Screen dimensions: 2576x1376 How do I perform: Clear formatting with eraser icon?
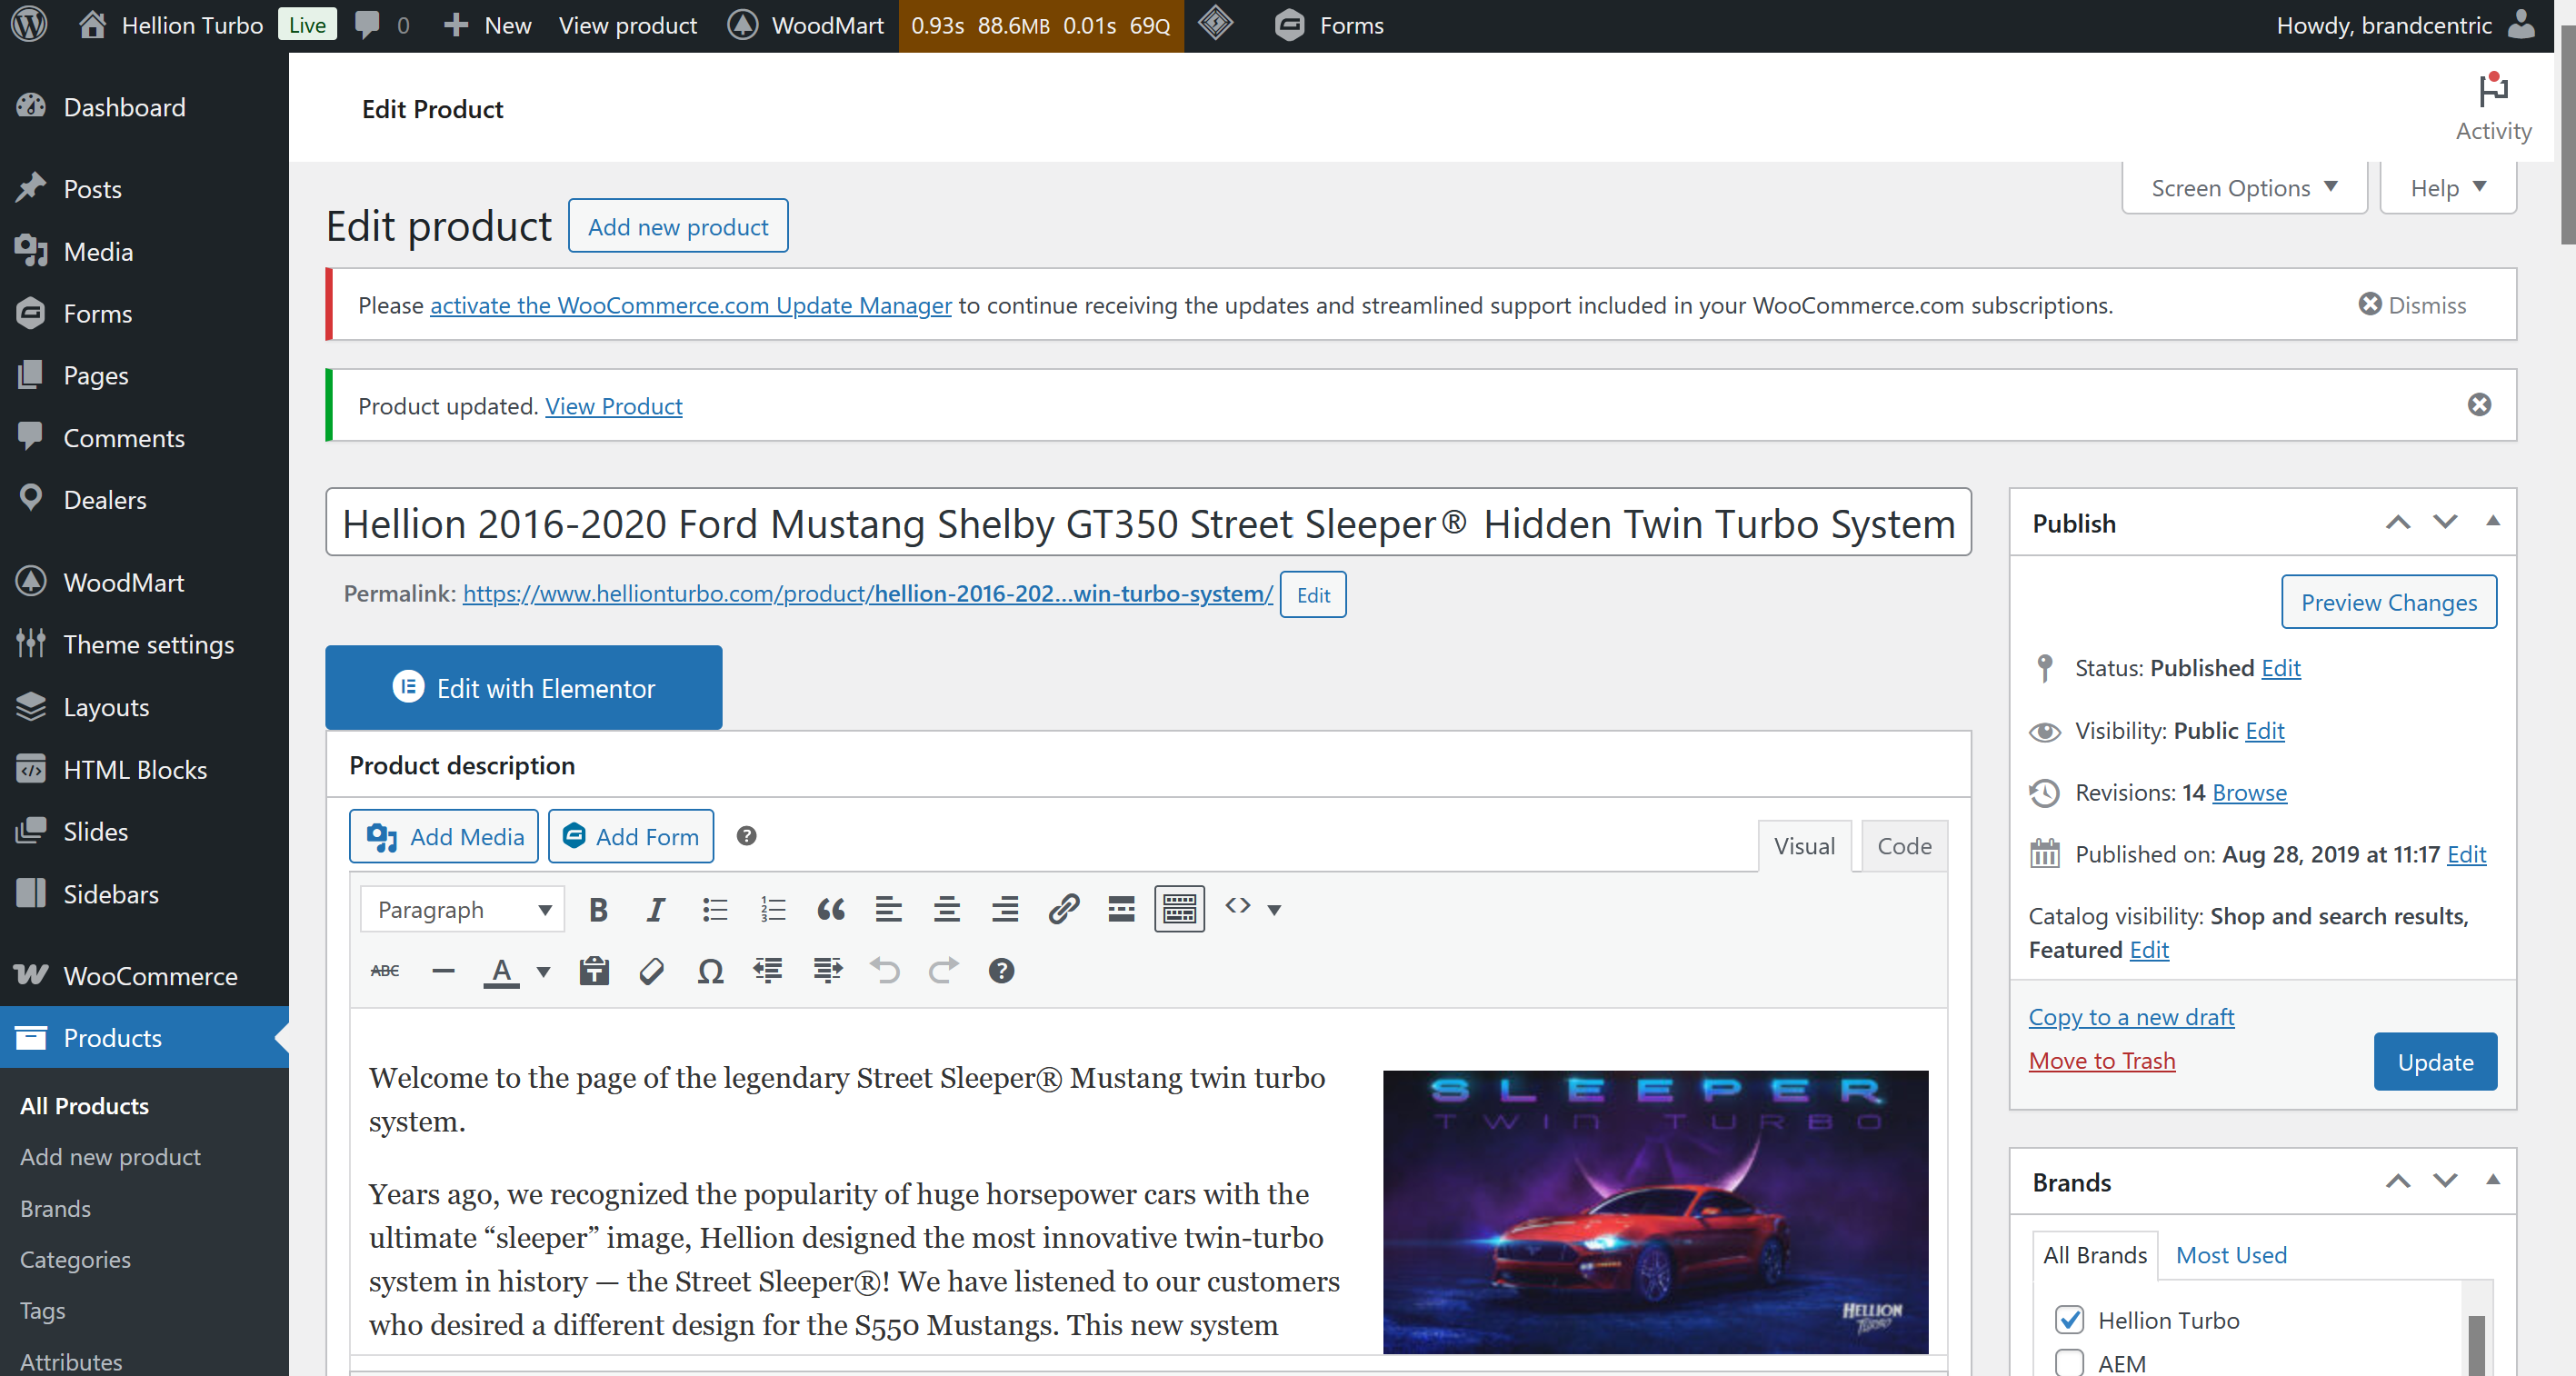[x=652, y=970]
